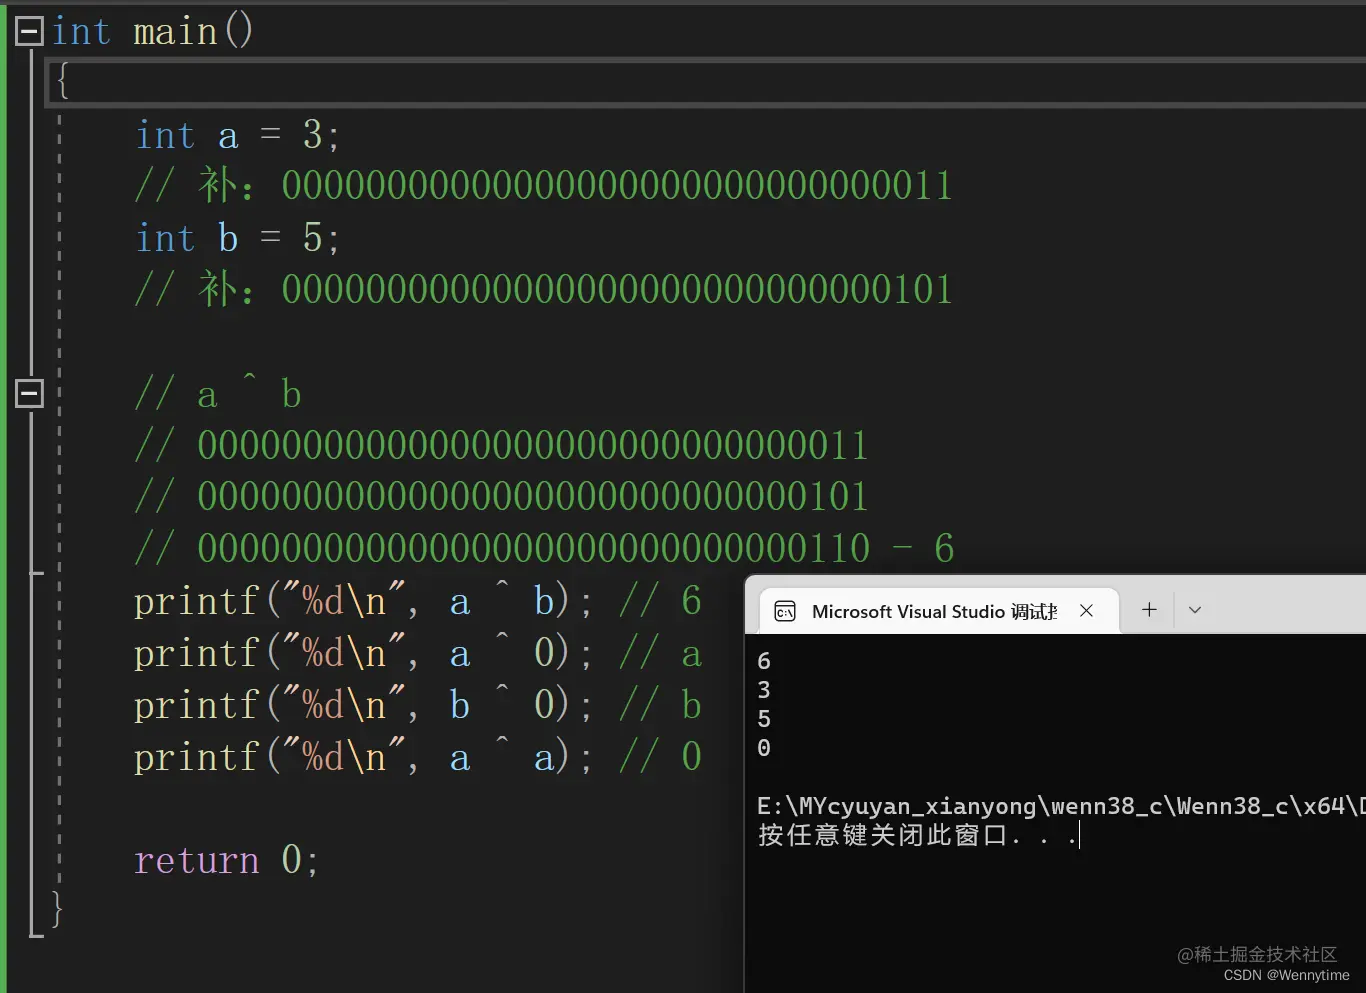Collapse the main() function fold marker
The width and height of the screenshot is (1366, 993).
click(30, 32)
